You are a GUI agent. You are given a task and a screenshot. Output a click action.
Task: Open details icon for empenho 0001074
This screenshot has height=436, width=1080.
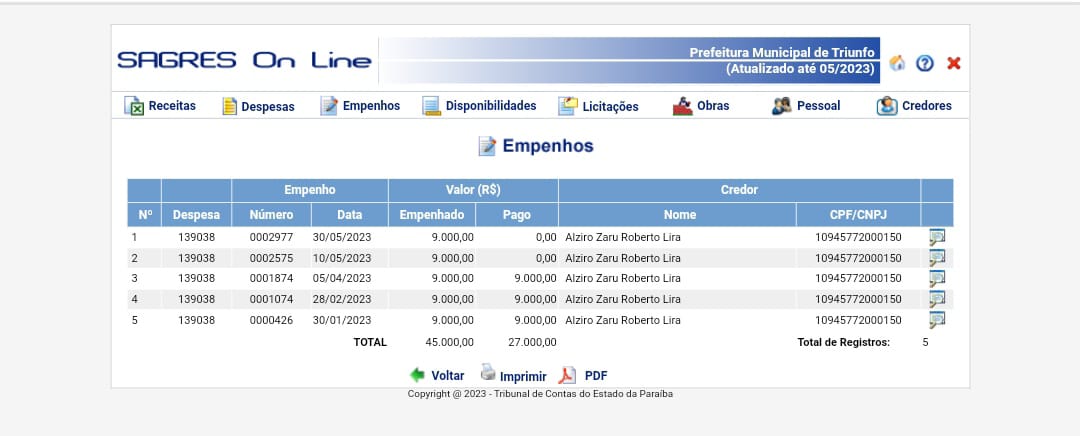pos(937,299)
